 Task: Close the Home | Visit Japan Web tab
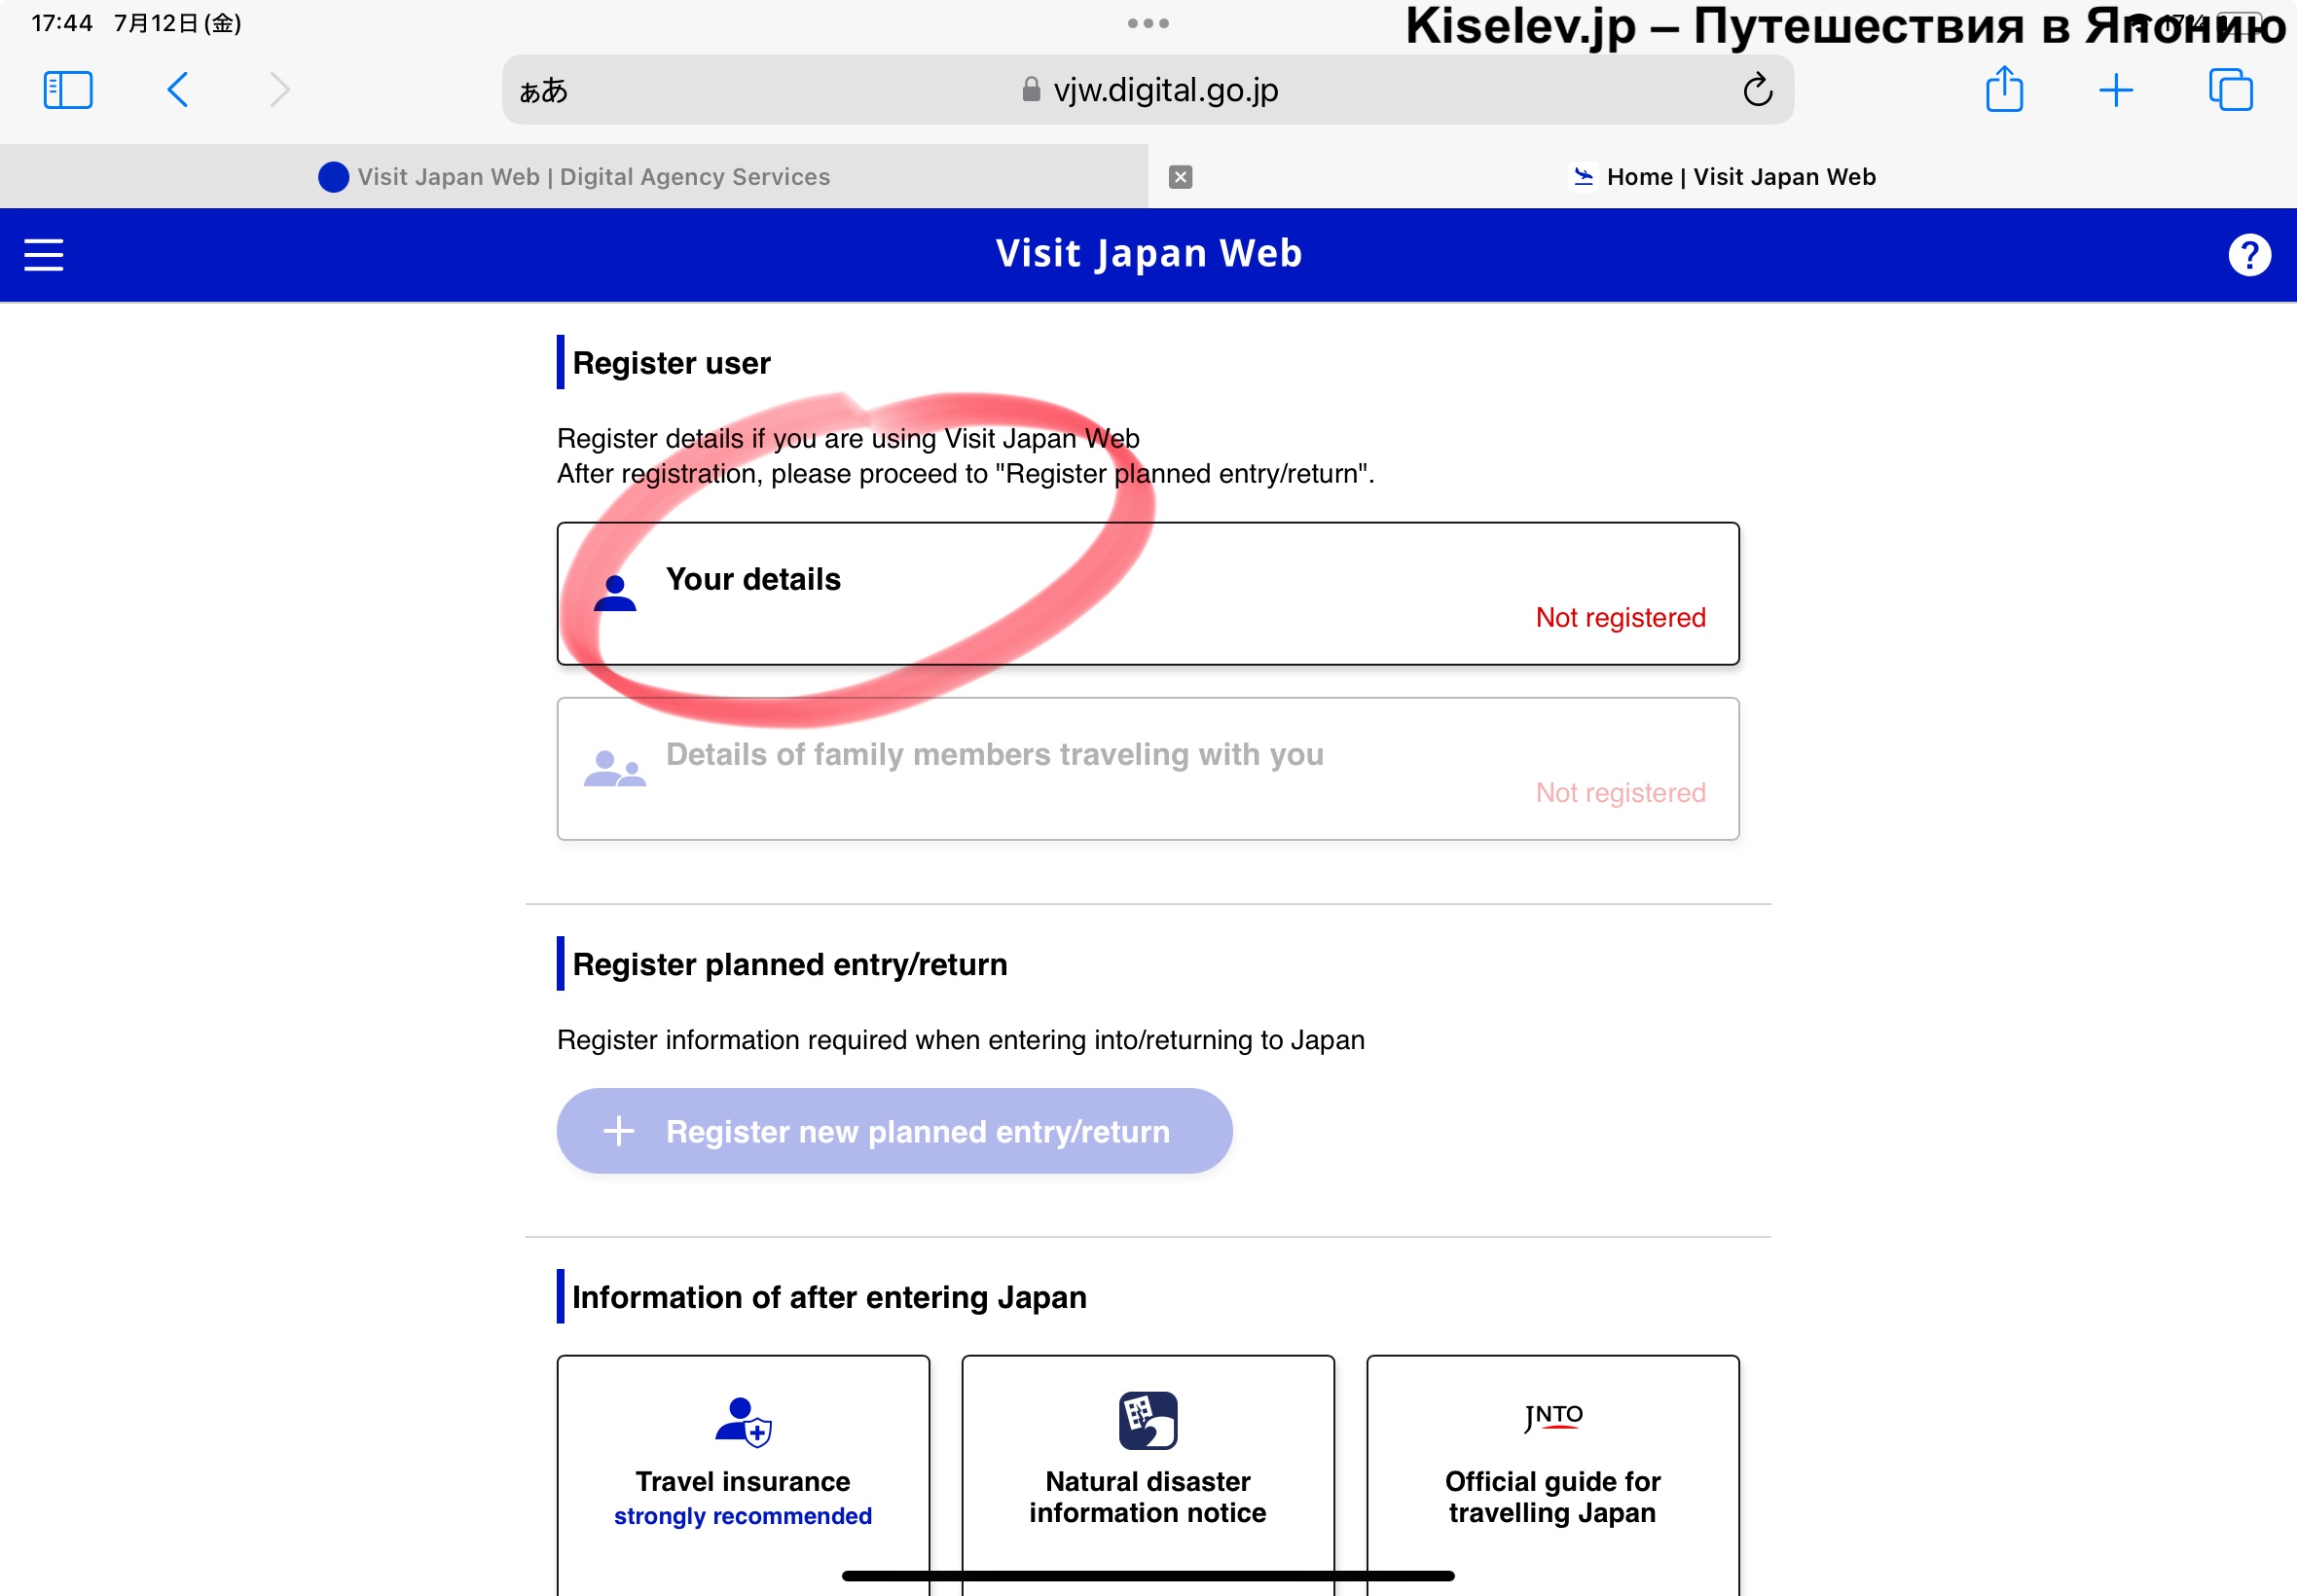coord(1180,177)
